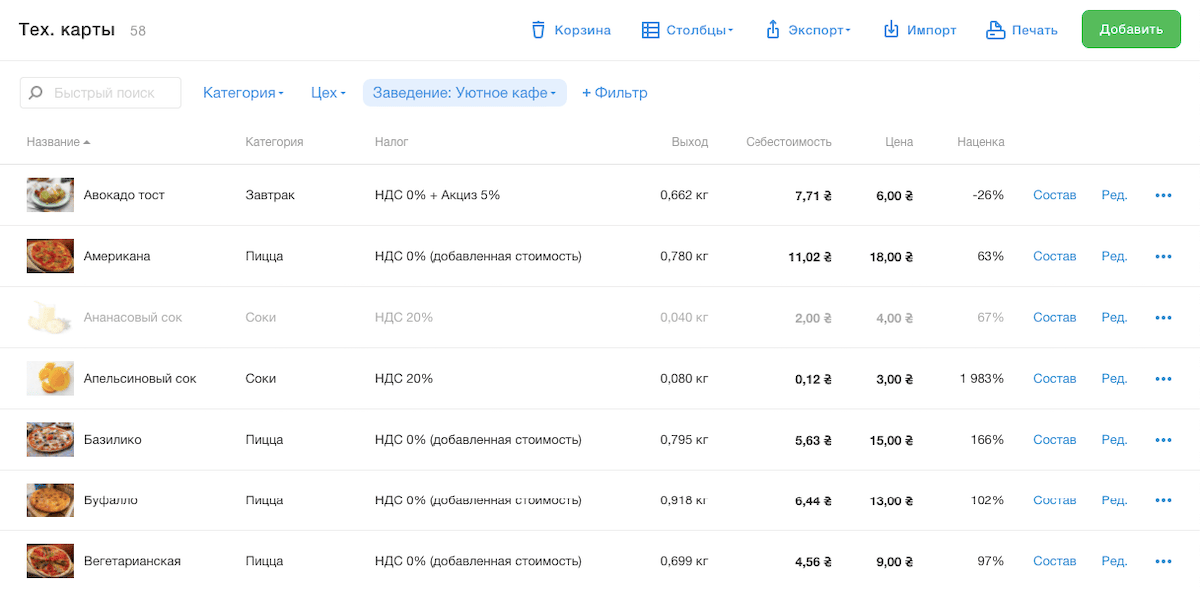Open Состав link for Апельсиновый сок

[x=1054, y=379]
